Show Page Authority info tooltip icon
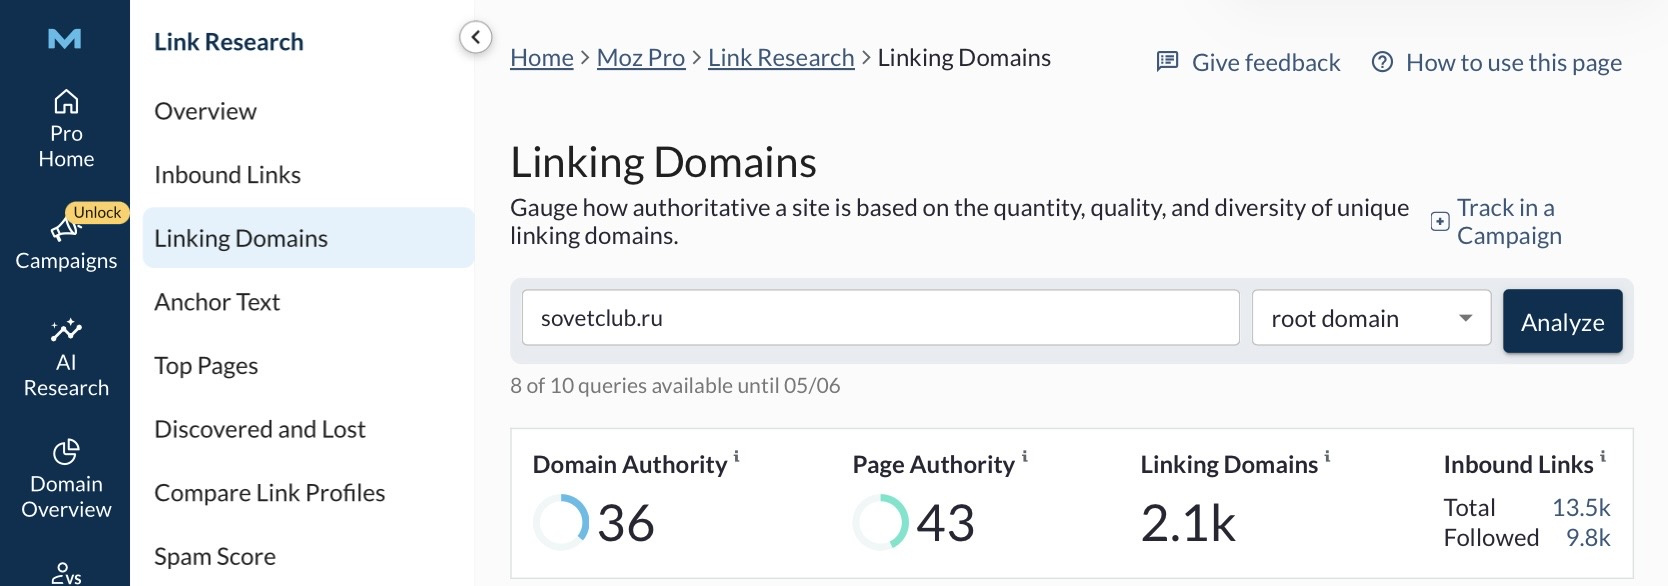This screenshot has width=1668, height=586. (x=1025, y=456)
